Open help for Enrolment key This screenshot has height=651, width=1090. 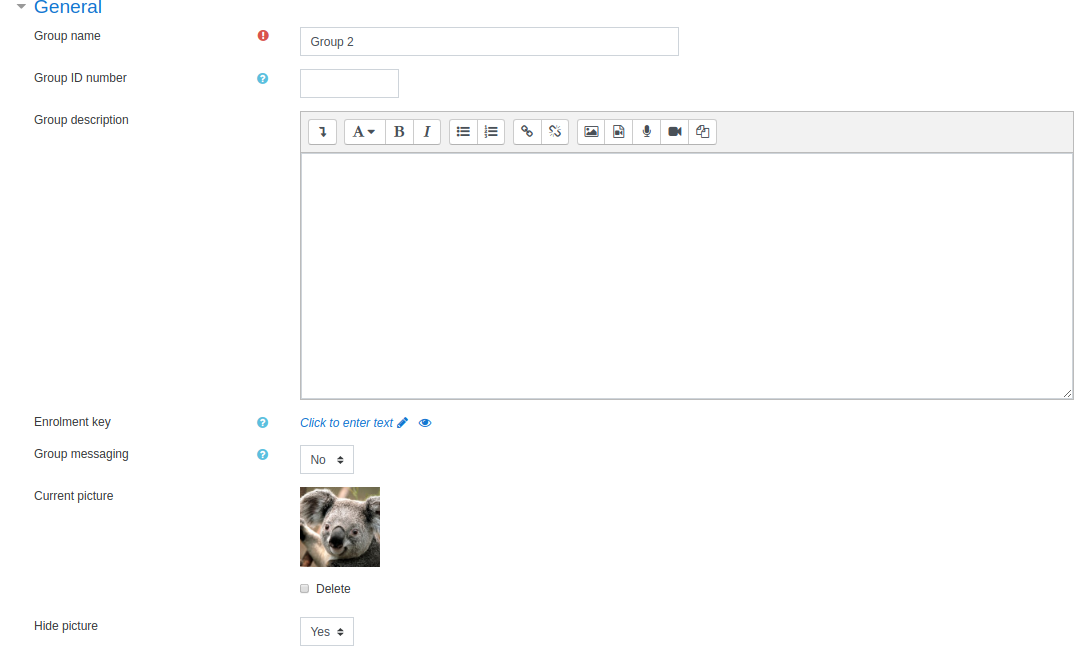click(x=262, y=423)
